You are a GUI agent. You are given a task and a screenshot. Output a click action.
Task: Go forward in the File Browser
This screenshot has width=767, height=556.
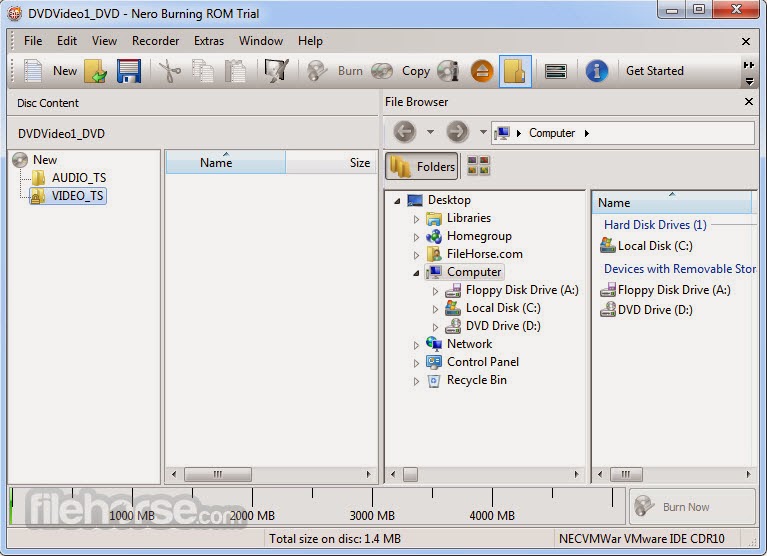457,132
